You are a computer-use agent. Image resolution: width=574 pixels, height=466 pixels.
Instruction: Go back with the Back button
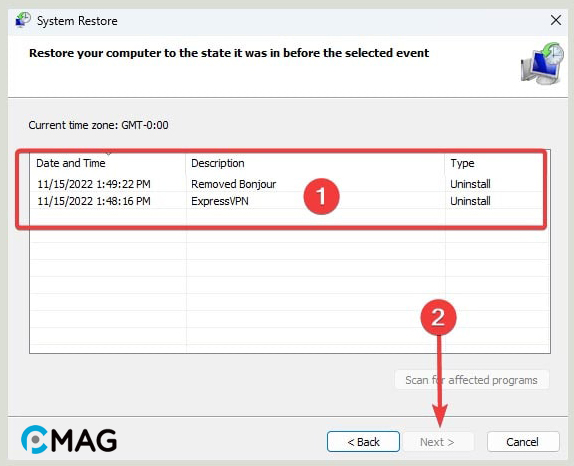tap(363, 442)
